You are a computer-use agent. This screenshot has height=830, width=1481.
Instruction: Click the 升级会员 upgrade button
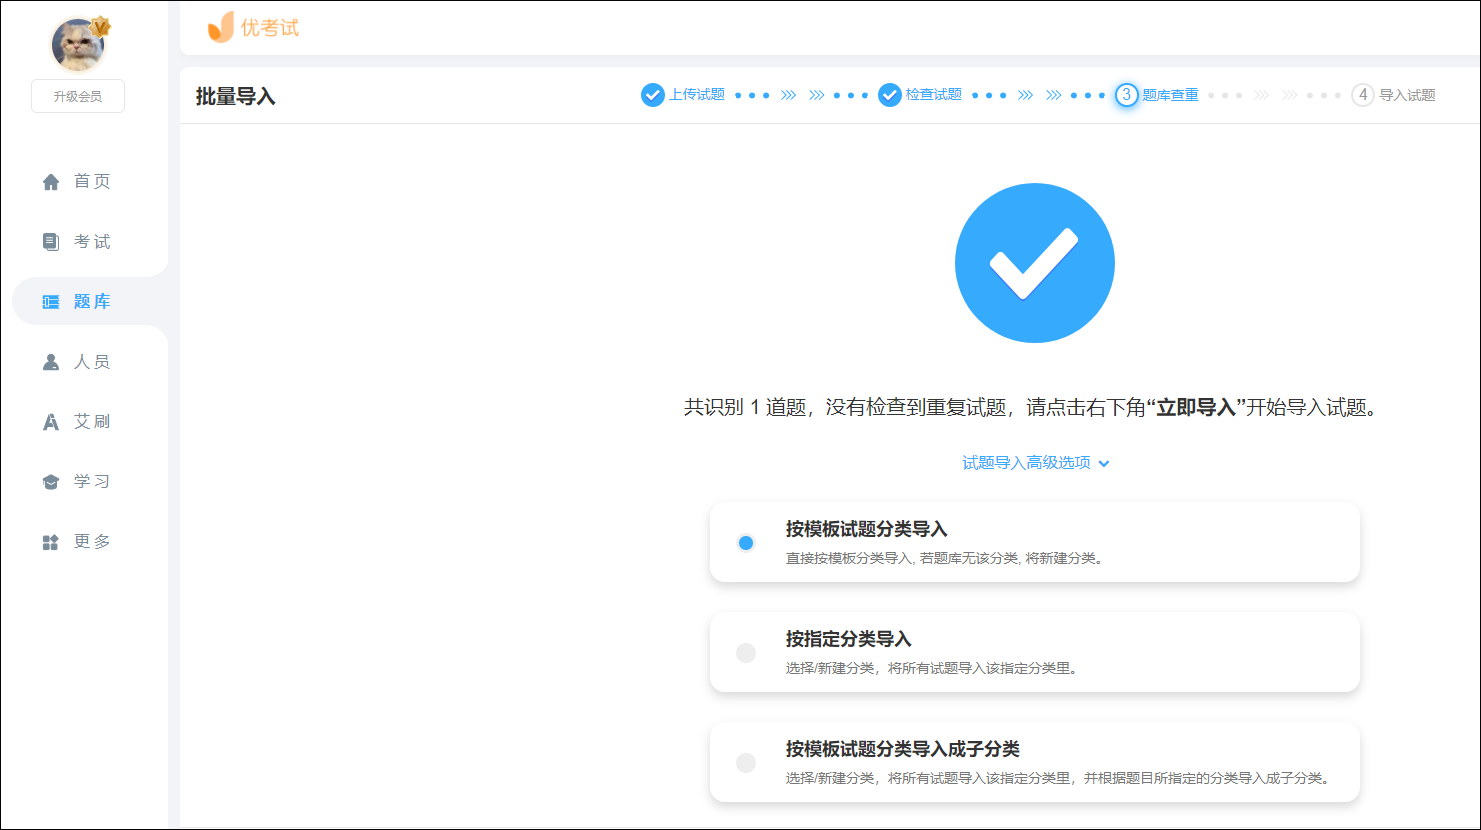(78, 96)
